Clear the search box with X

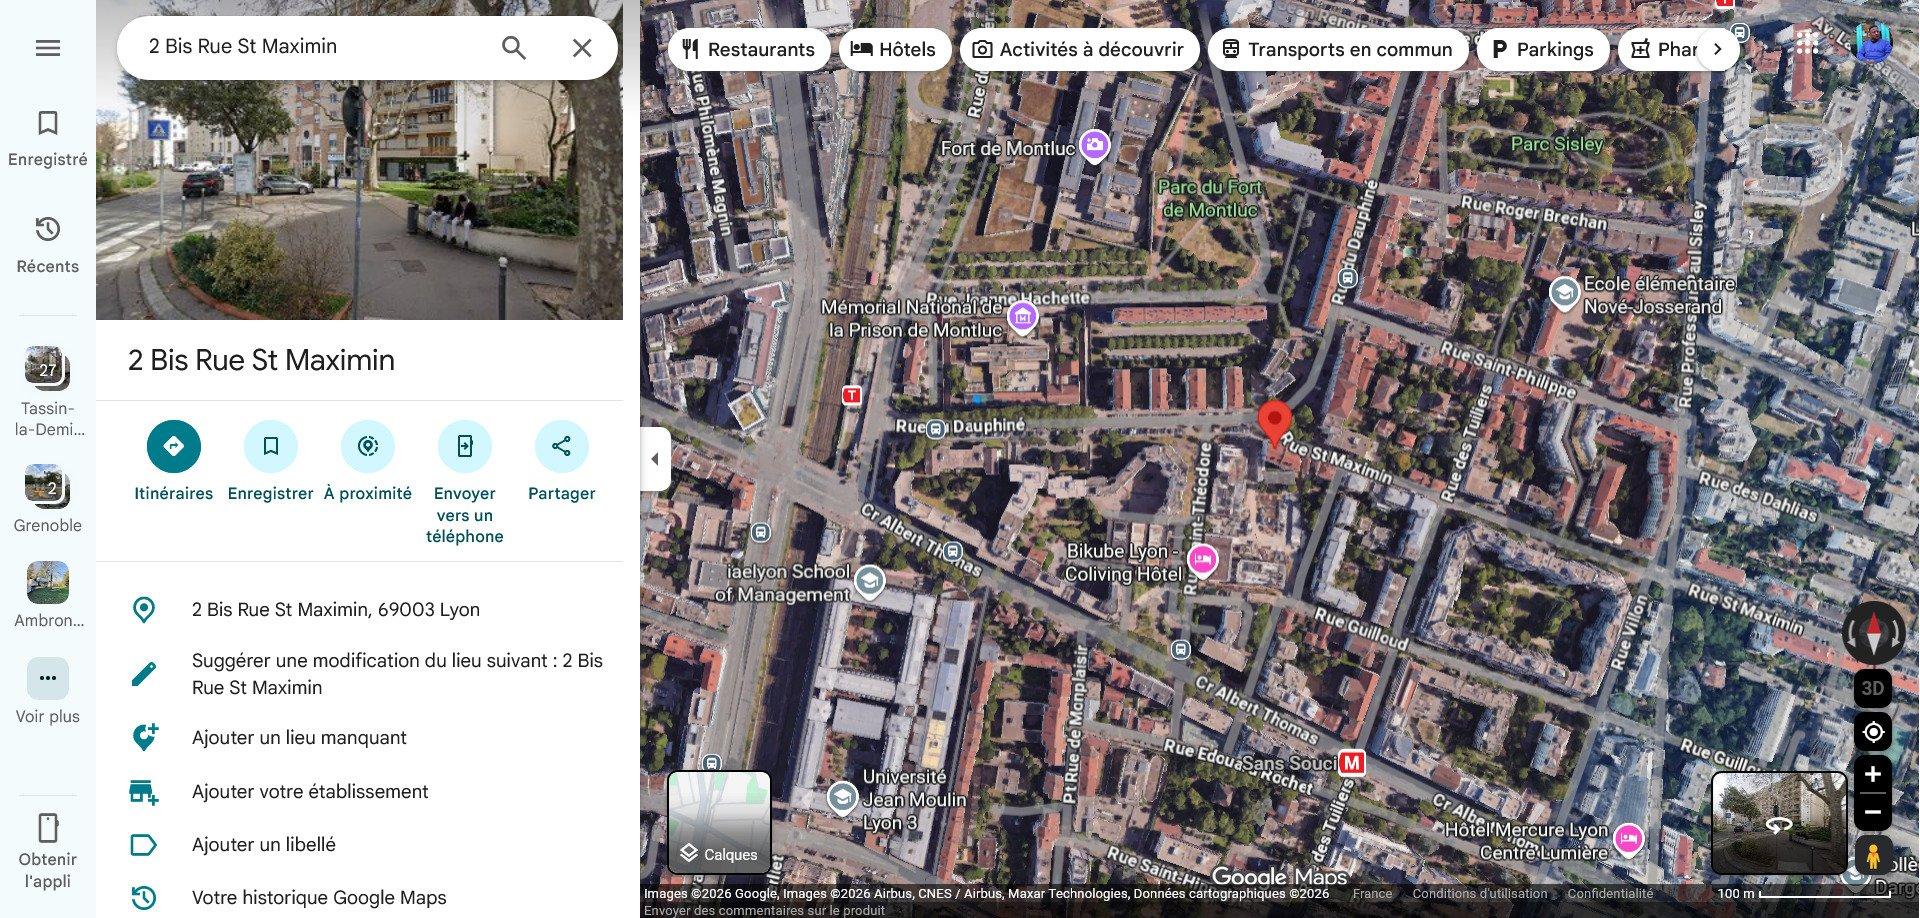click(582, 48)
